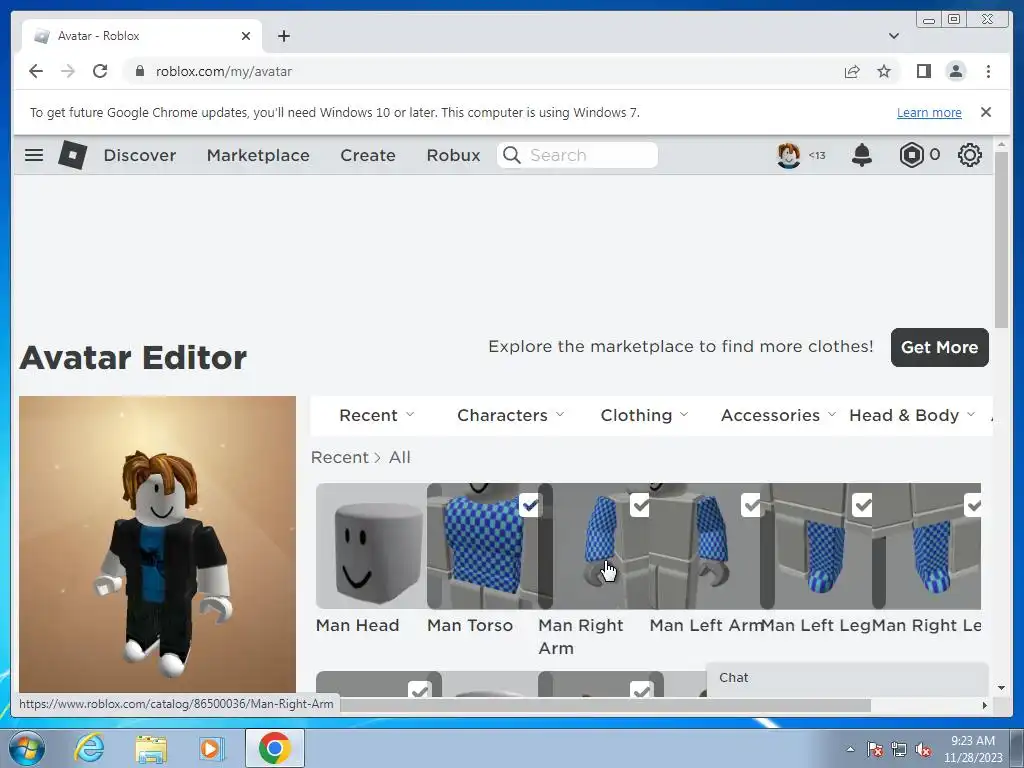This screenshot has height=768, width=1024.
Task: Open the user avatar profile icon
Action: (x=788, y=155)
